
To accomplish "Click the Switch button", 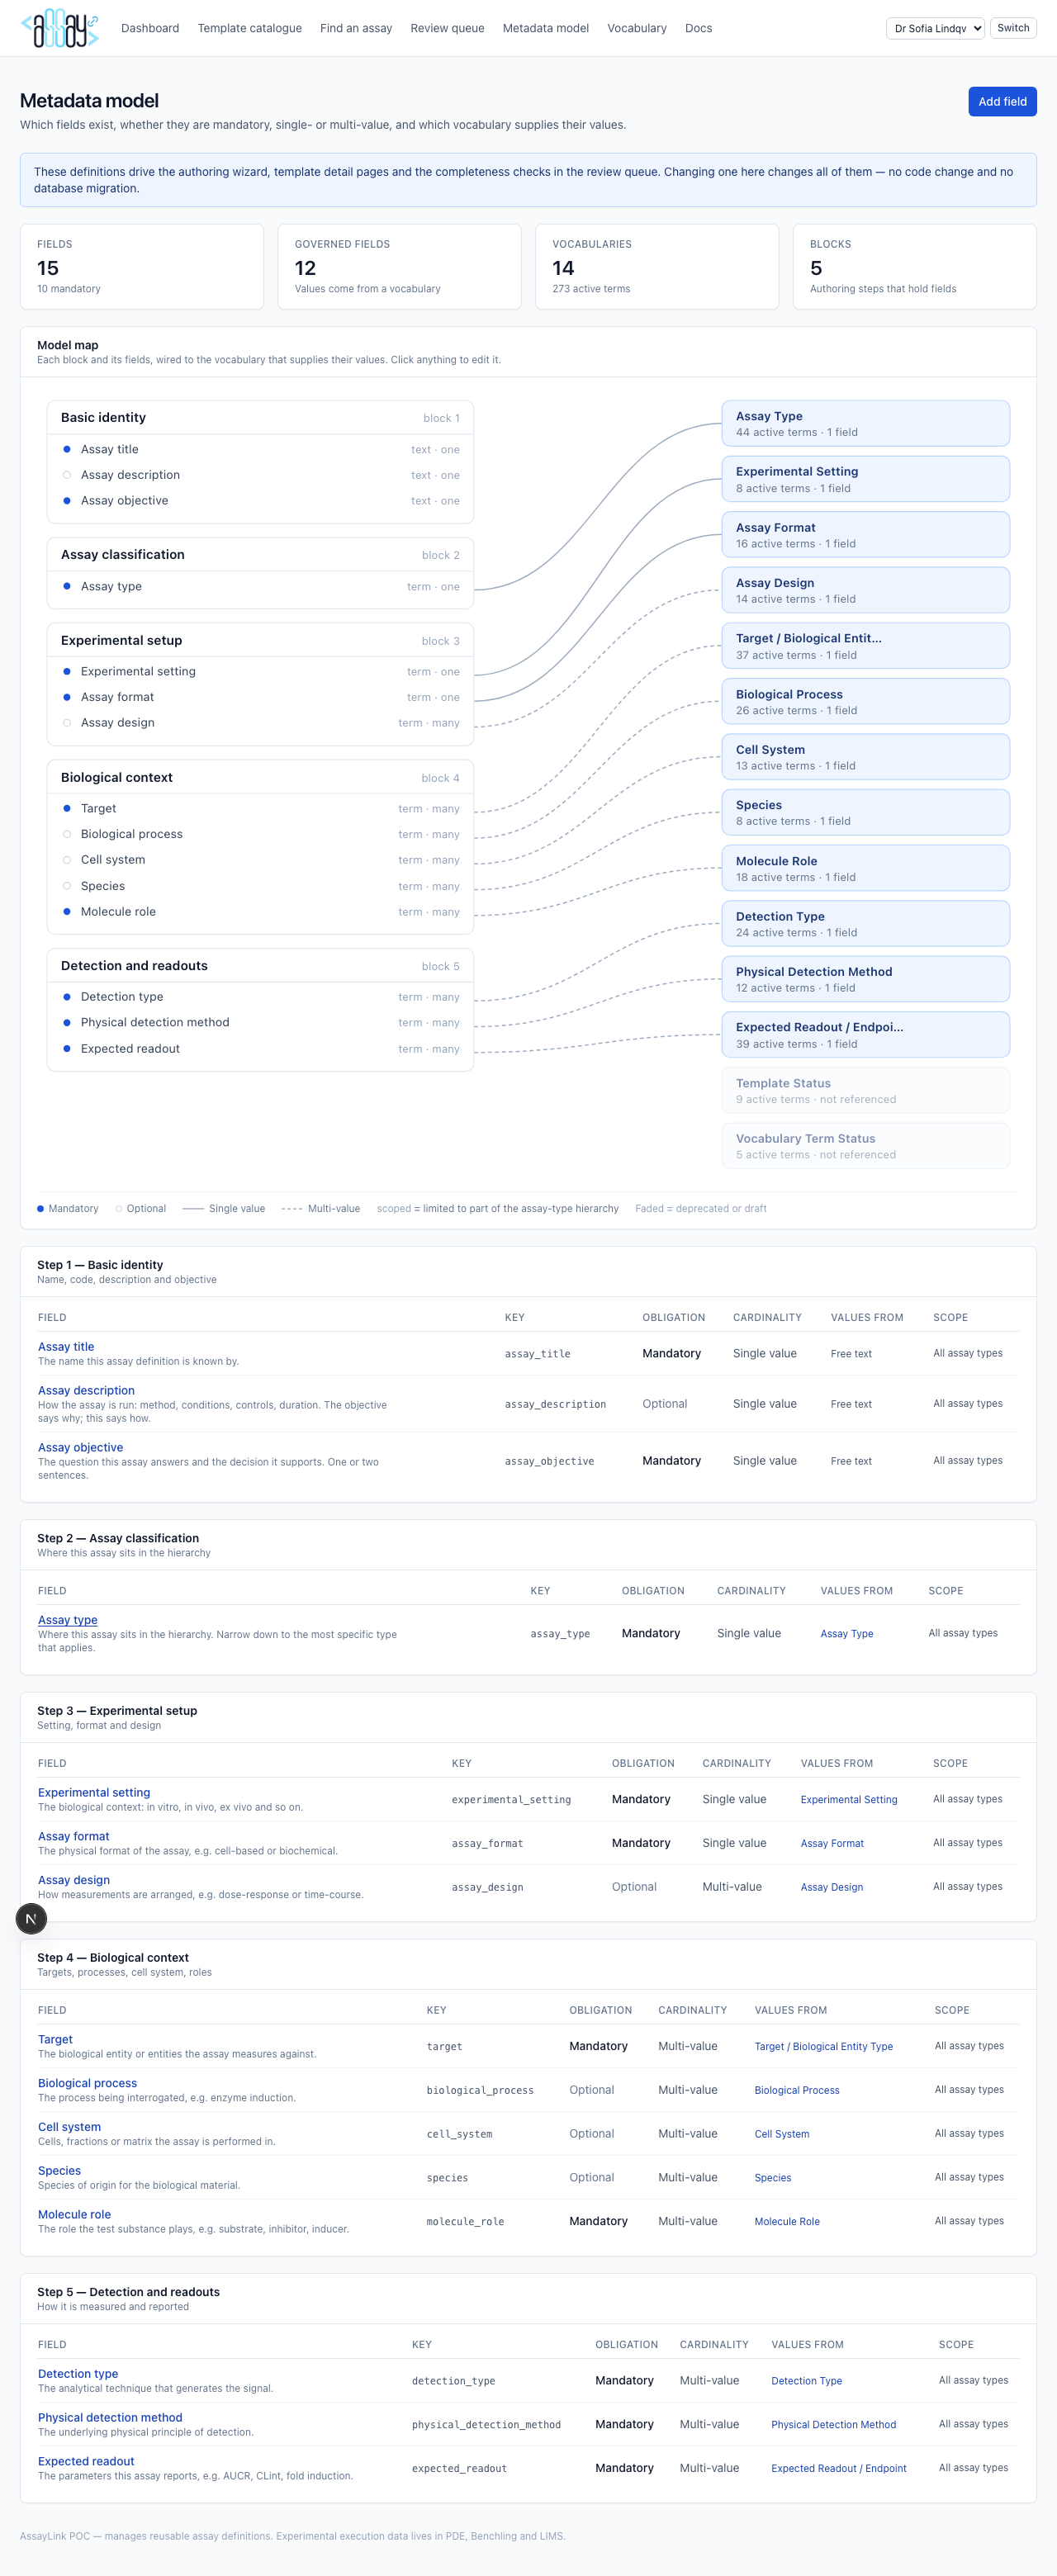I will 1013,28.
